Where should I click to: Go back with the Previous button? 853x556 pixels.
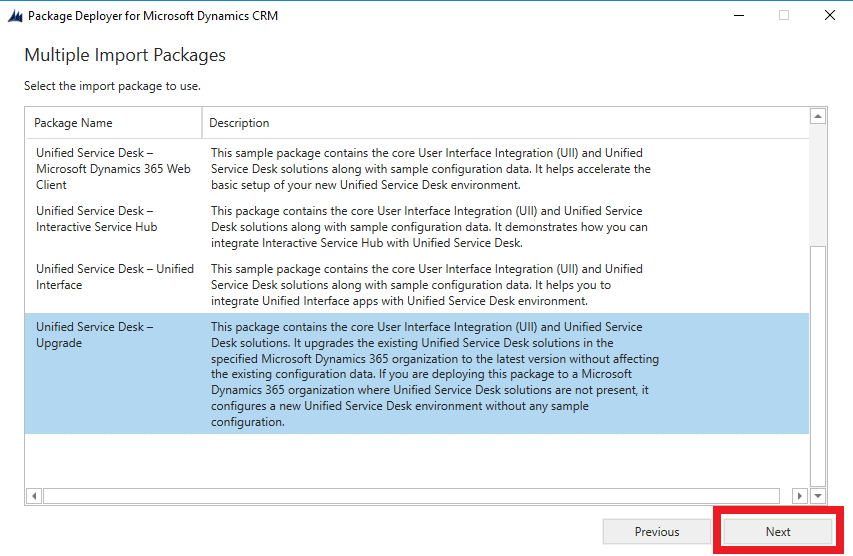tap(657, 532)
